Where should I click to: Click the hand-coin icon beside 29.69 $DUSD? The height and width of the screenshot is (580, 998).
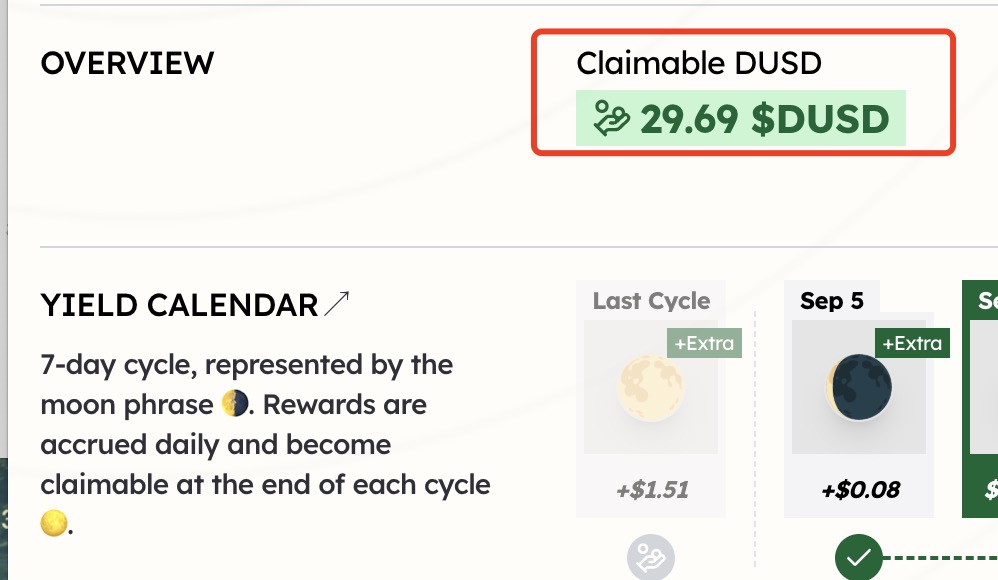pyautogui.click(x=611, y=118)
